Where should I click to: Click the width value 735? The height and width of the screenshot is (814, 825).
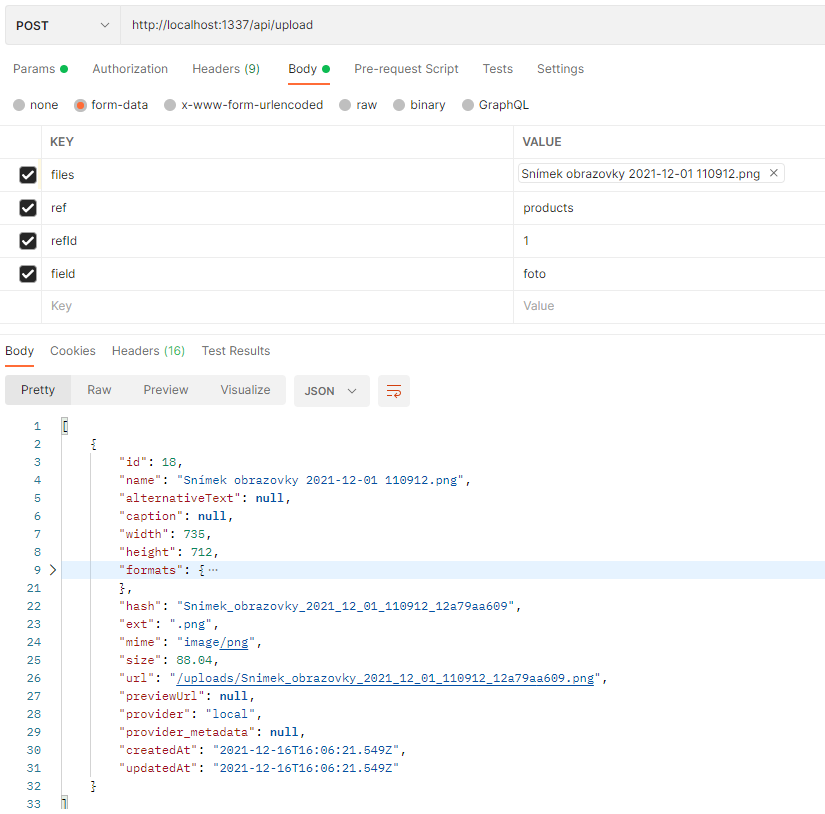tap(194, 534)
